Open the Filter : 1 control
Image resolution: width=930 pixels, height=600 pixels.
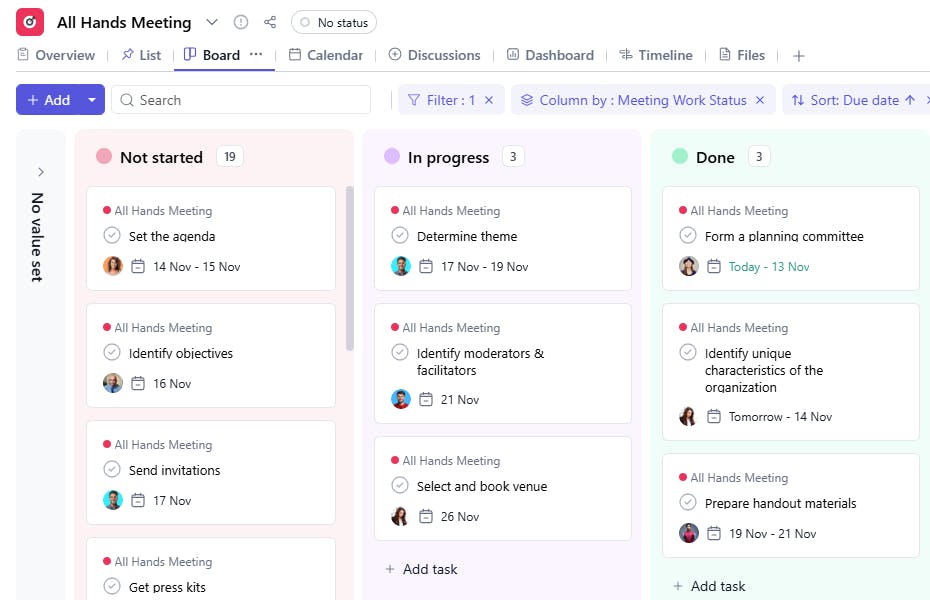click(x=442, y=100)
